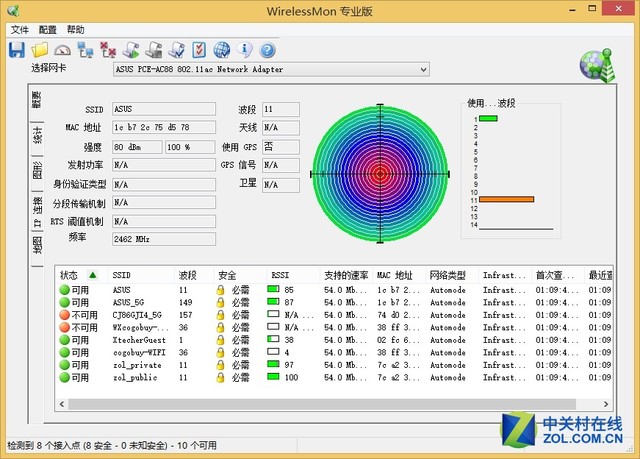The width and height of the screenshot is (640, 459).
Task: Open the 帮助 menu
Action: coord(76,30)
